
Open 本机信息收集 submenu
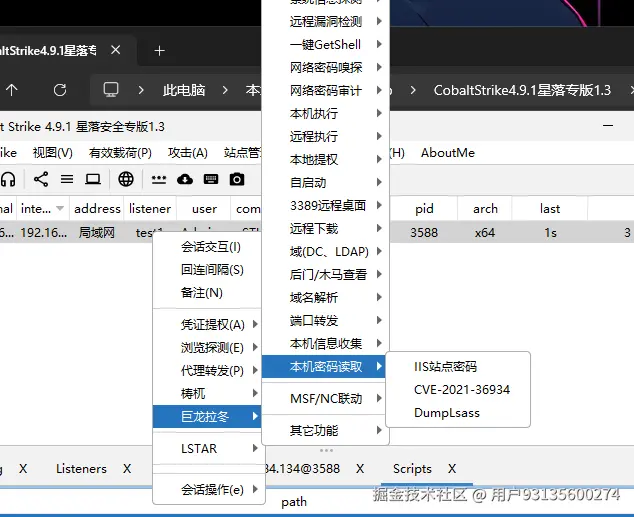pos(325,344)
